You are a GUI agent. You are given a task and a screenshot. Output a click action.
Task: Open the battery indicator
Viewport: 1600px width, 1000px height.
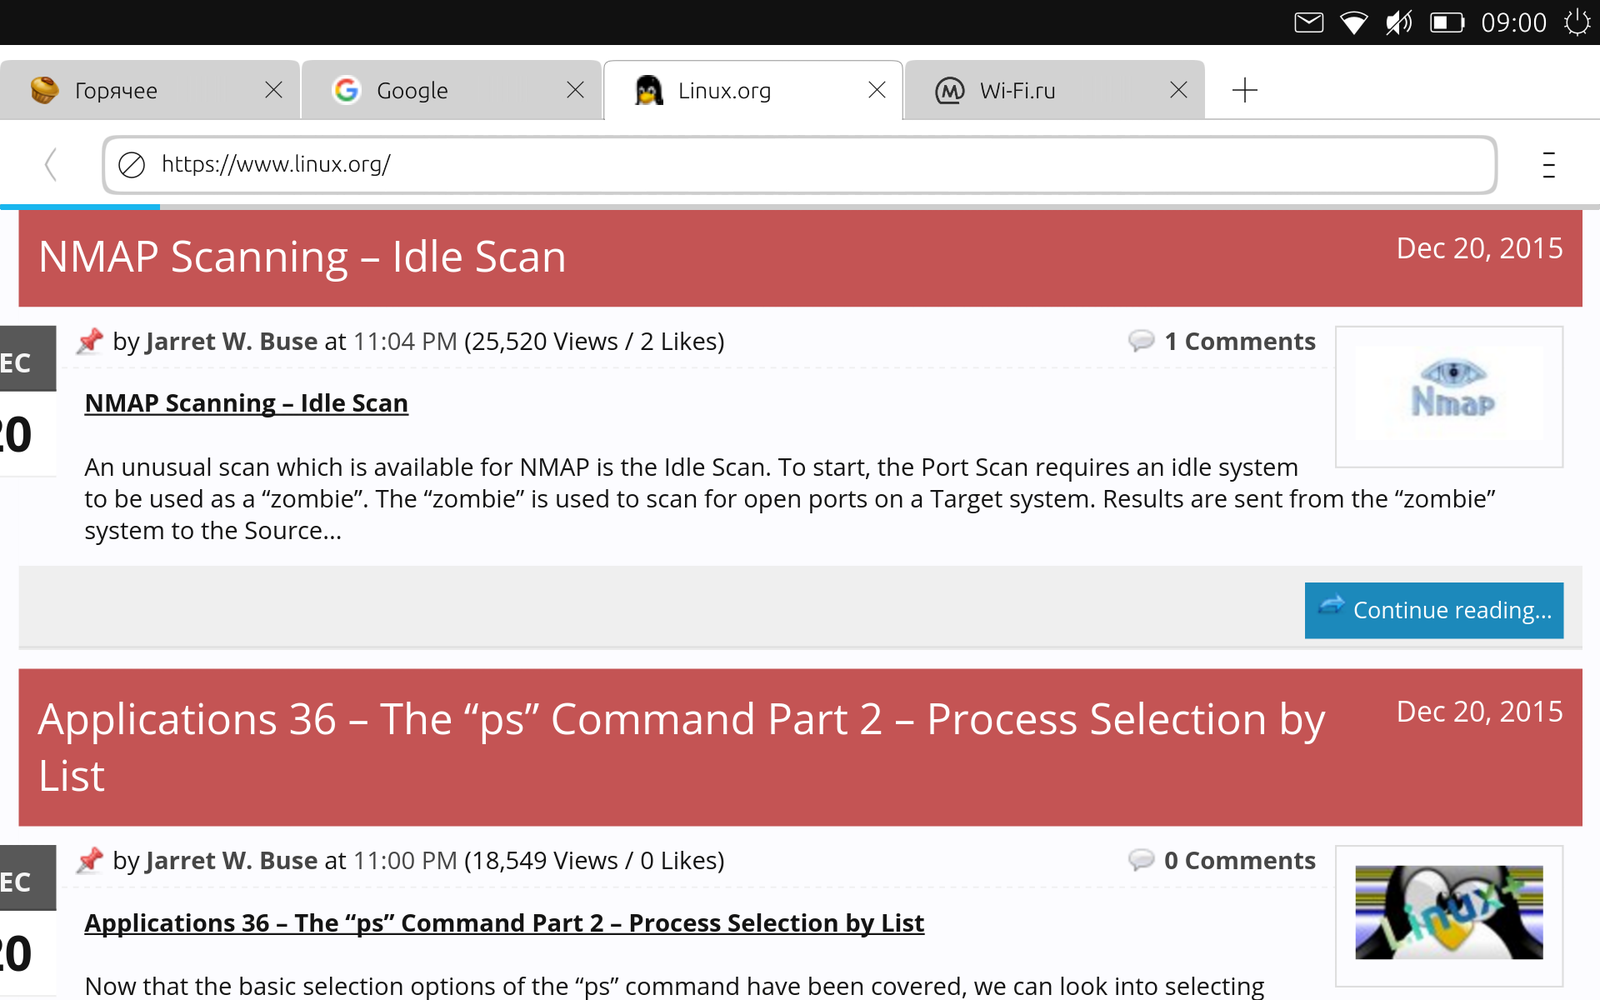coord(1446,22)
